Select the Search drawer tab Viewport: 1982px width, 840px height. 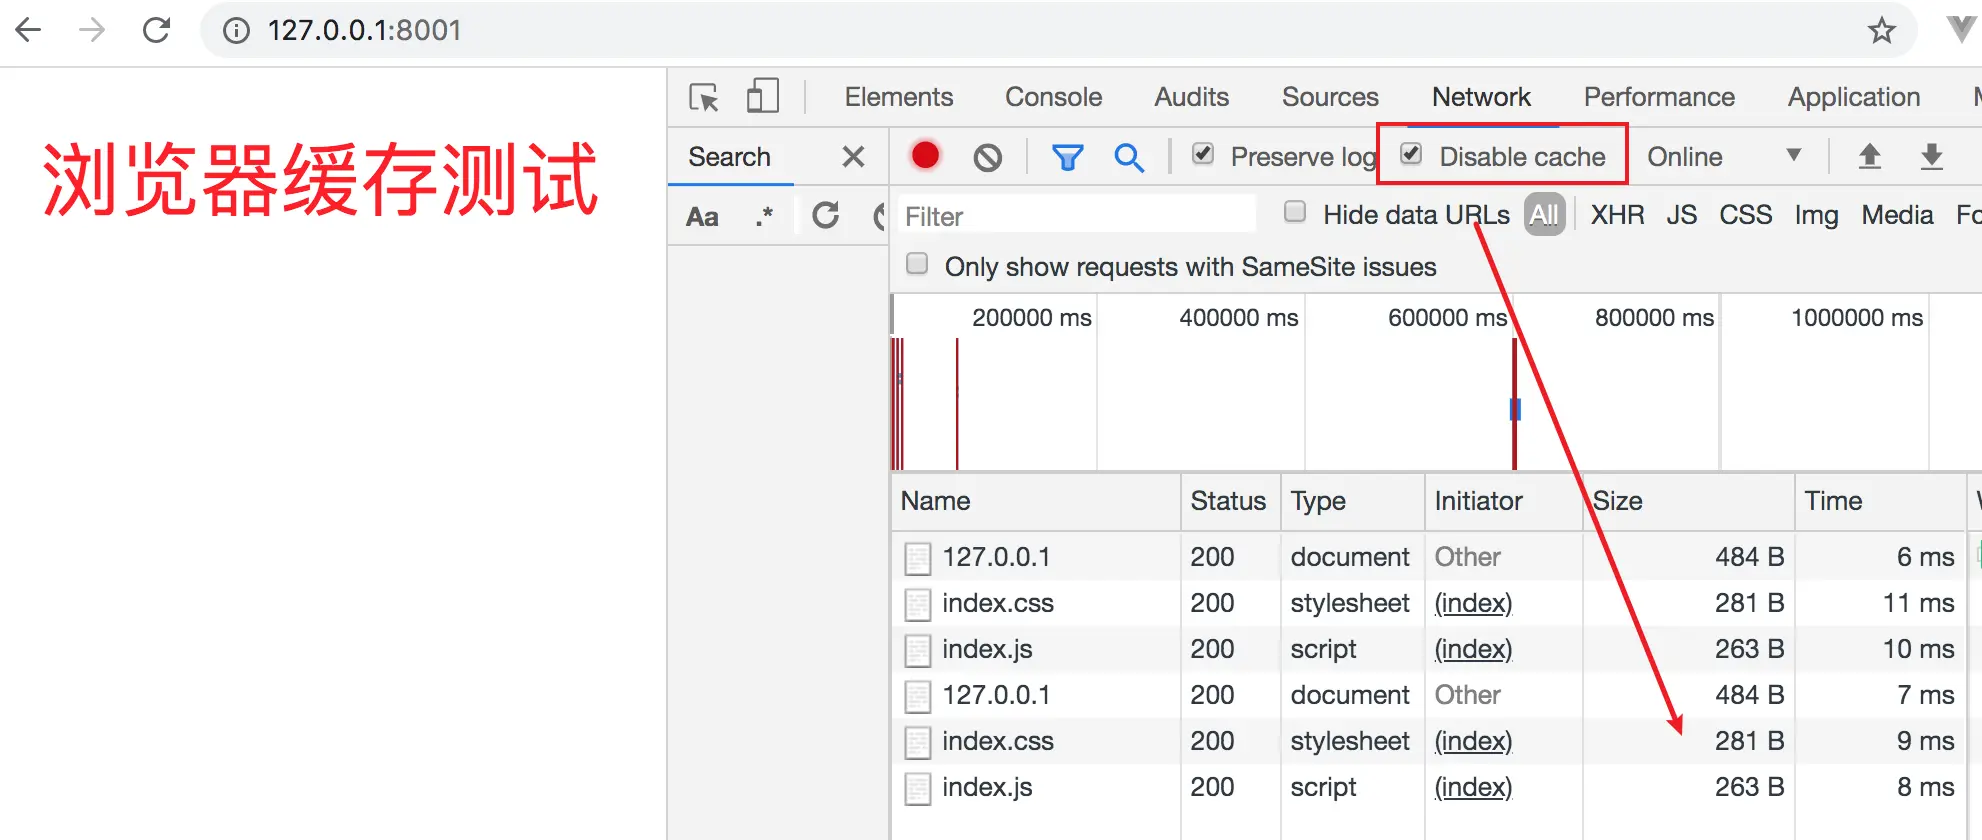(x=730, y=157)
